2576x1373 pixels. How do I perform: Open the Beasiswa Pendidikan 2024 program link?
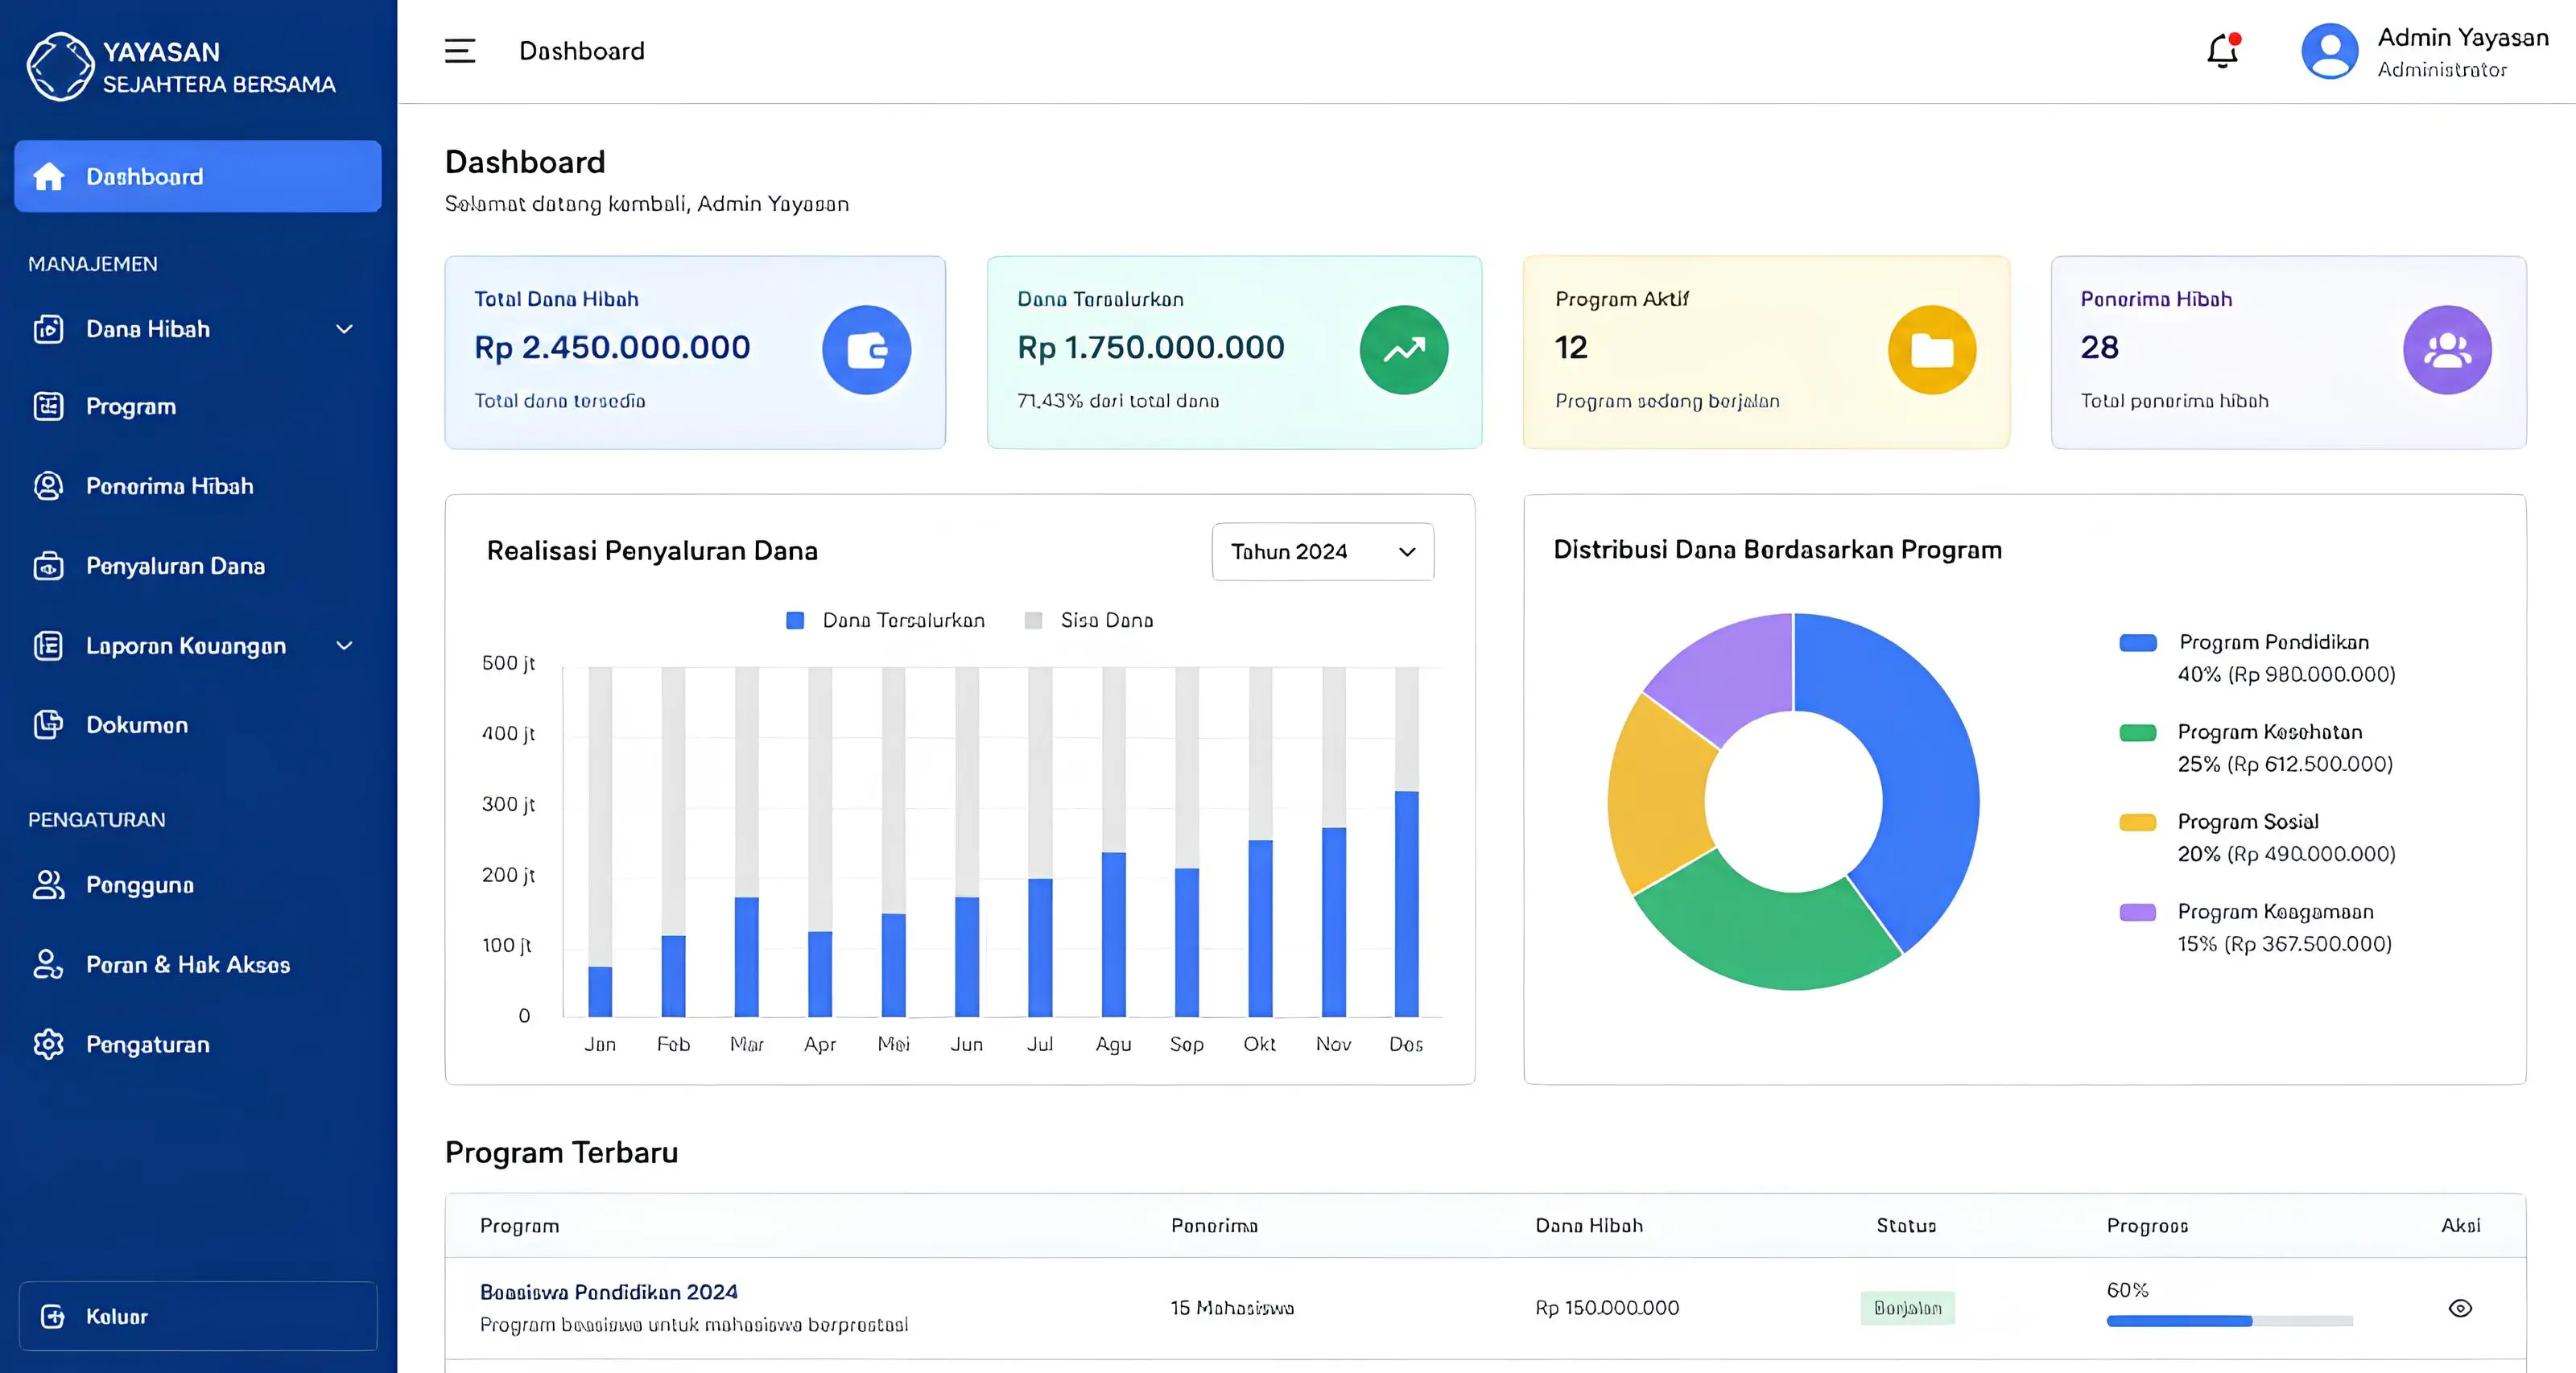point(609,1292)
